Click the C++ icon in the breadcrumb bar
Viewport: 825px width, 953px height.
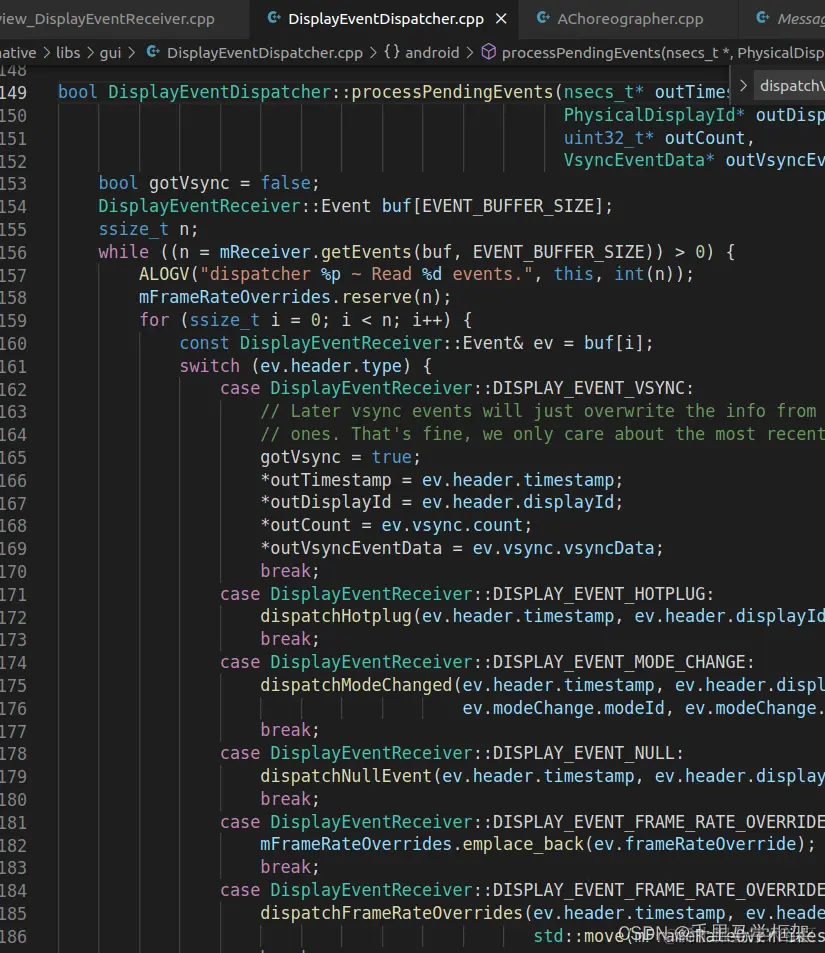click(x=153, y=52)
